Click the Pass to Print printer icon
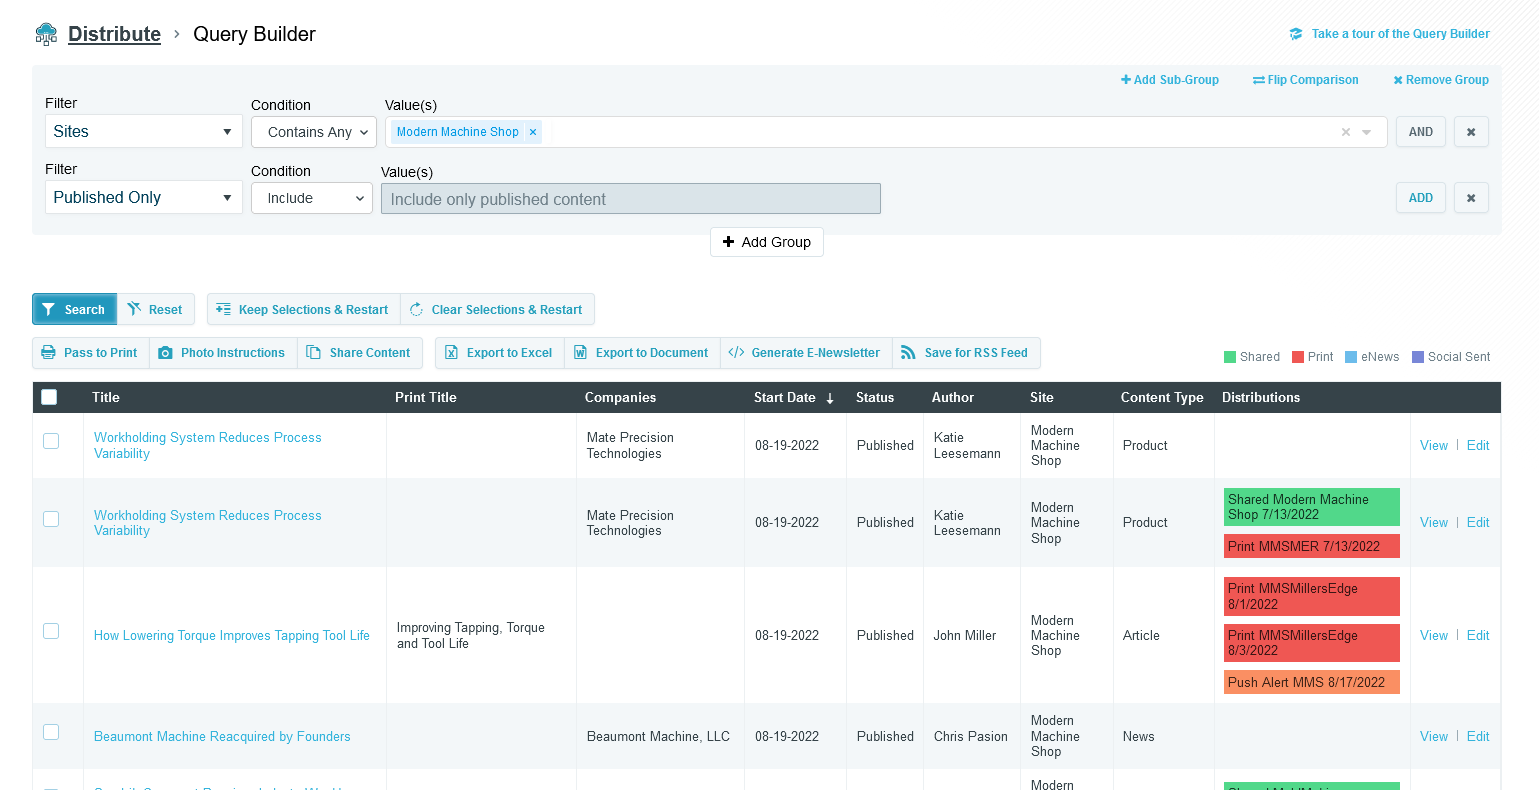This screenshot has height=790, width=1539. (49, 353)
